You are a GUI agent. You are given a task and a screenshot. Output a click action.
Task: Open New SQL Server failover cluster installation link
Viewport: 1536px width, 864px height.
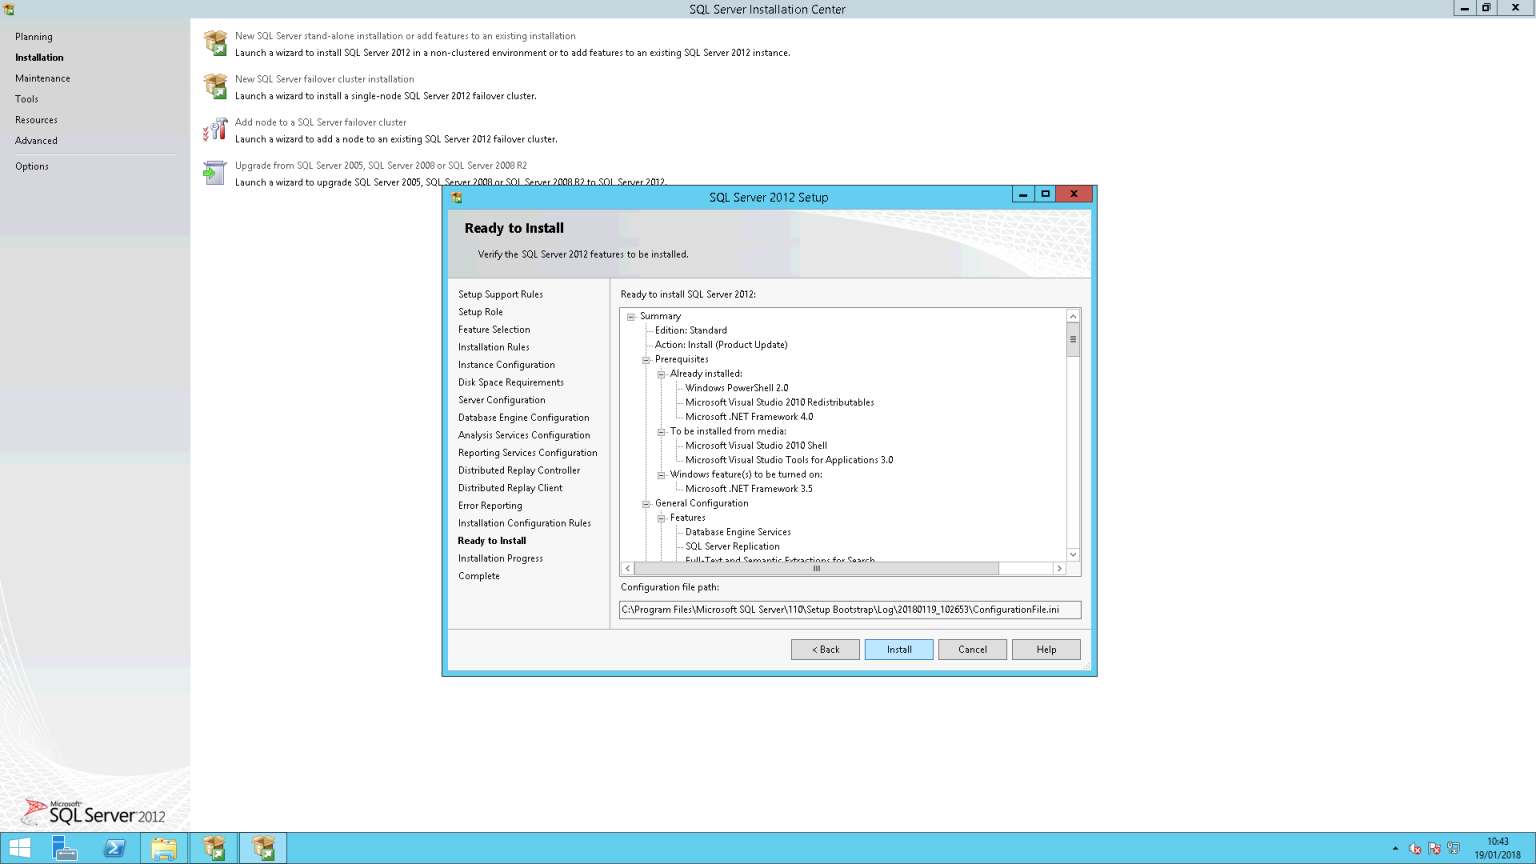324,79
